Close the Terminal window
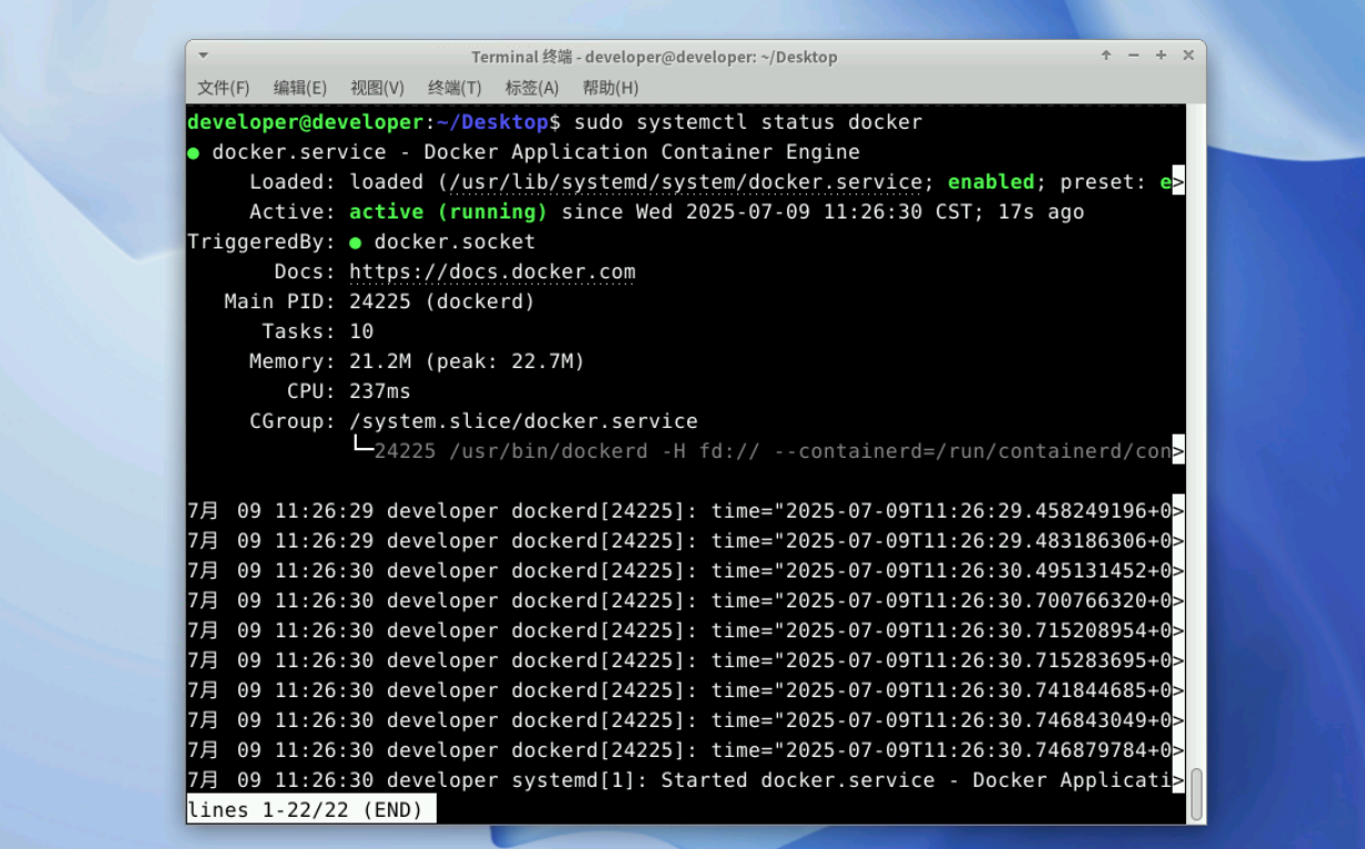 pyautogui.click(x=1188, y=56)
